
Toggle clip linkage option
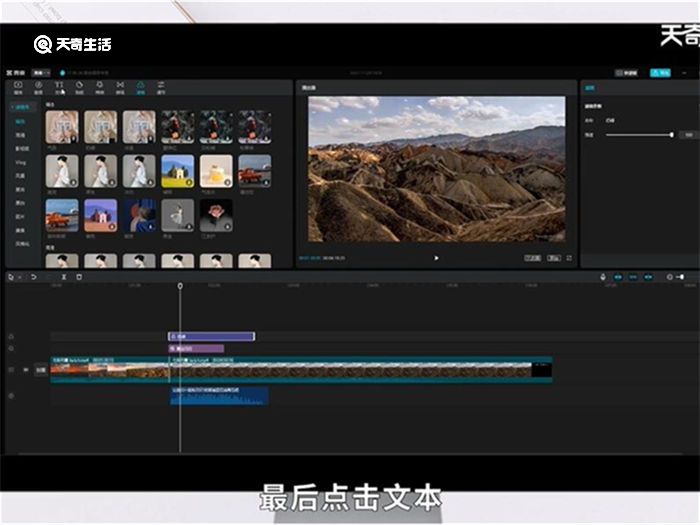pos(648,277)
